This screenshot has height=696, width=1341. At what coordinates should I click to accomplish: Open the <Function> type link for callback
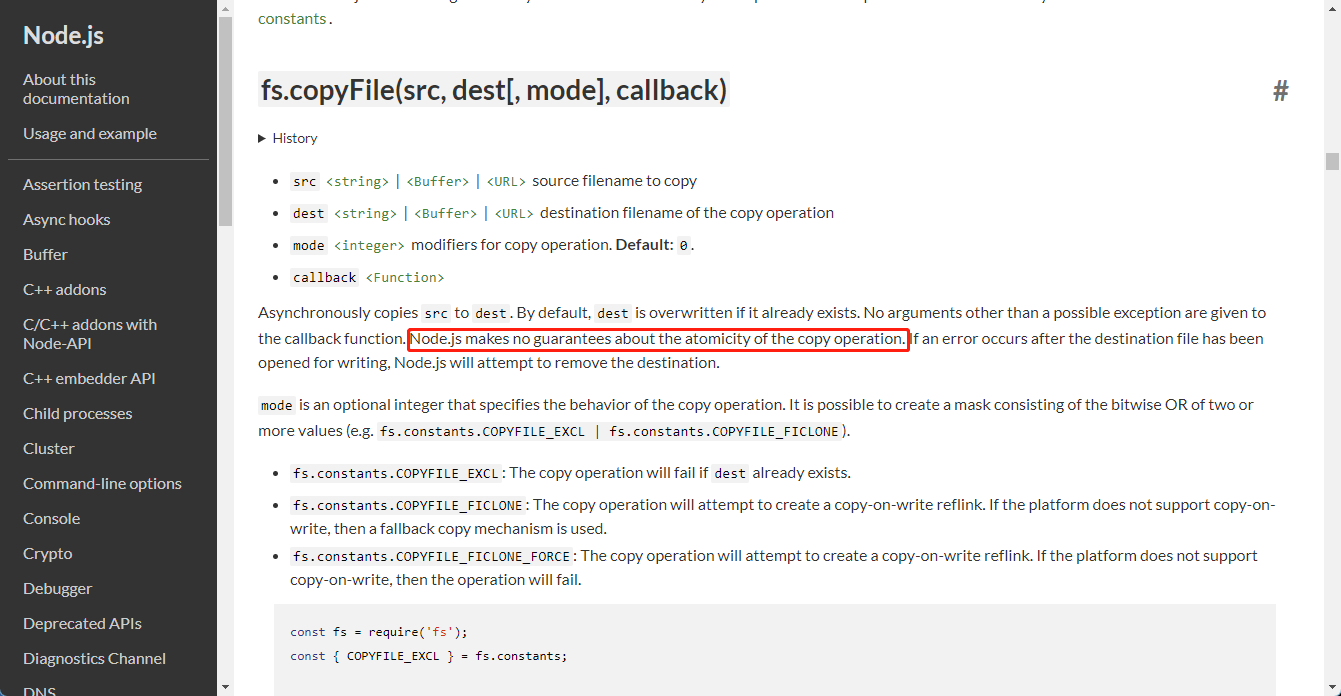(x=405, y=278)
